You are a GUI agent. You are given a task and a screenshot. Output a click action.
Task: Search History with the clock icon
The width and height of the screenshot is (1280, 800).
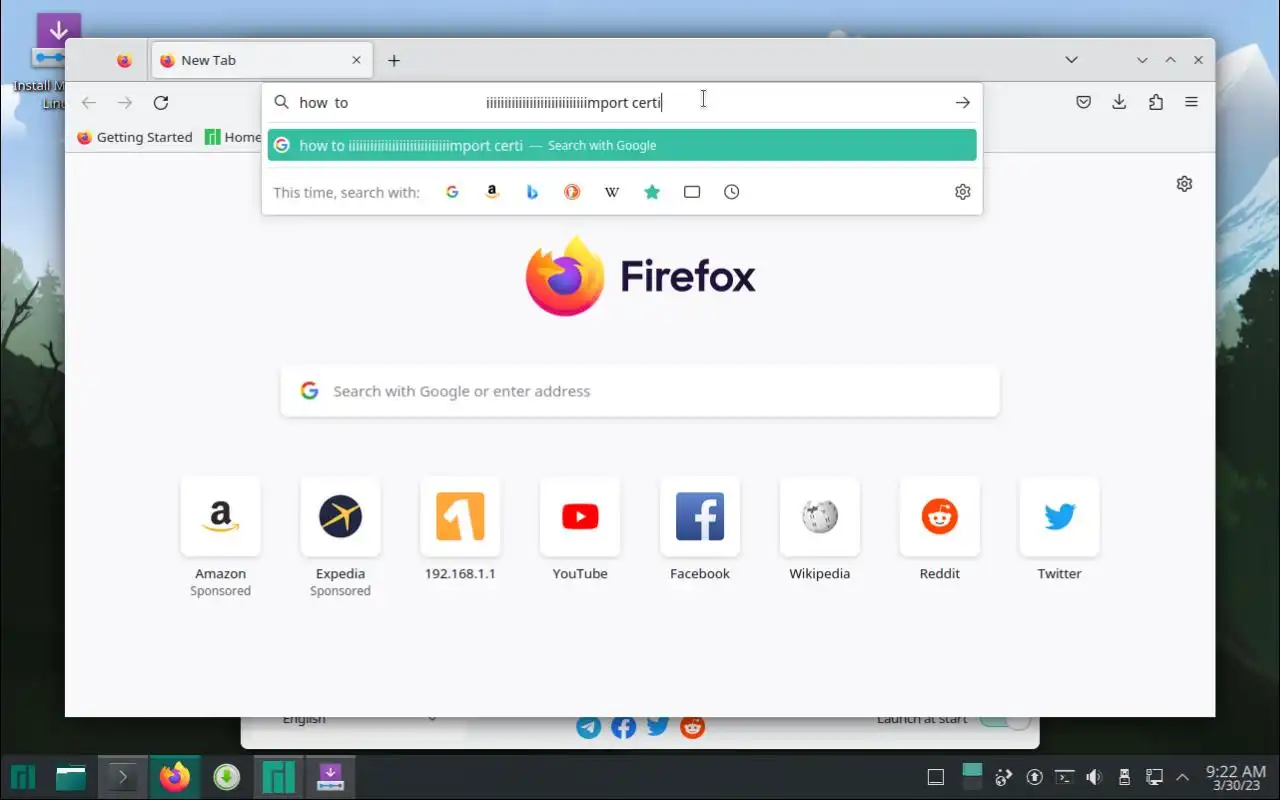(x=732, y=192)
